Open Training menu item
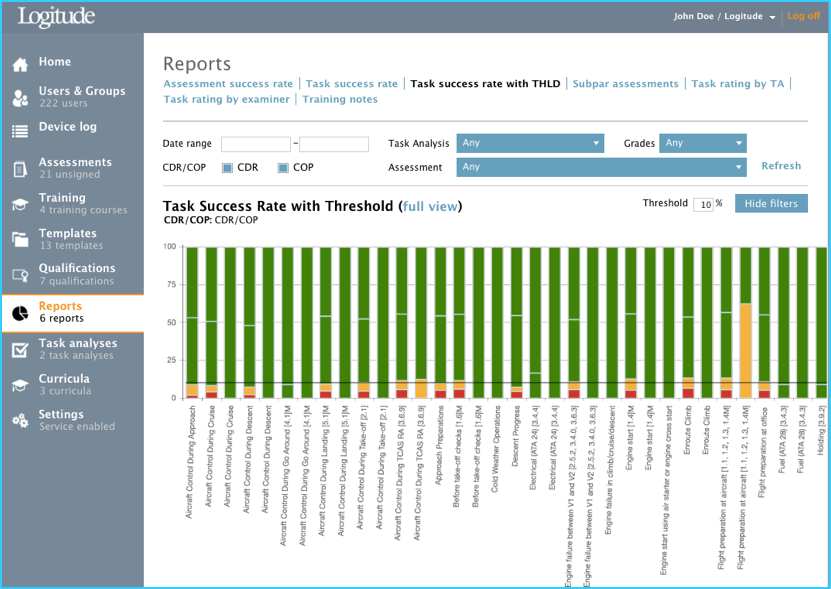This screenshot has width=831, height=589. click(x=62, y=198)
